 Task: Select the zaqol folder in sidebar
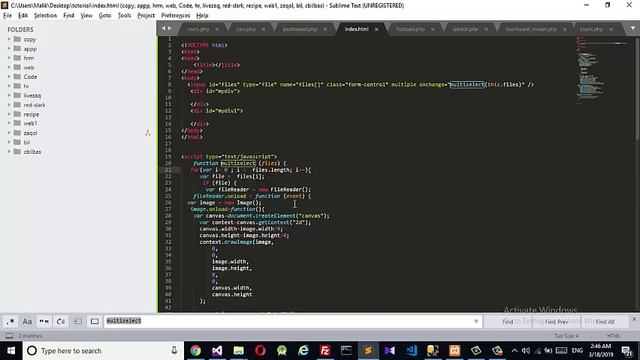click(30, 133)
